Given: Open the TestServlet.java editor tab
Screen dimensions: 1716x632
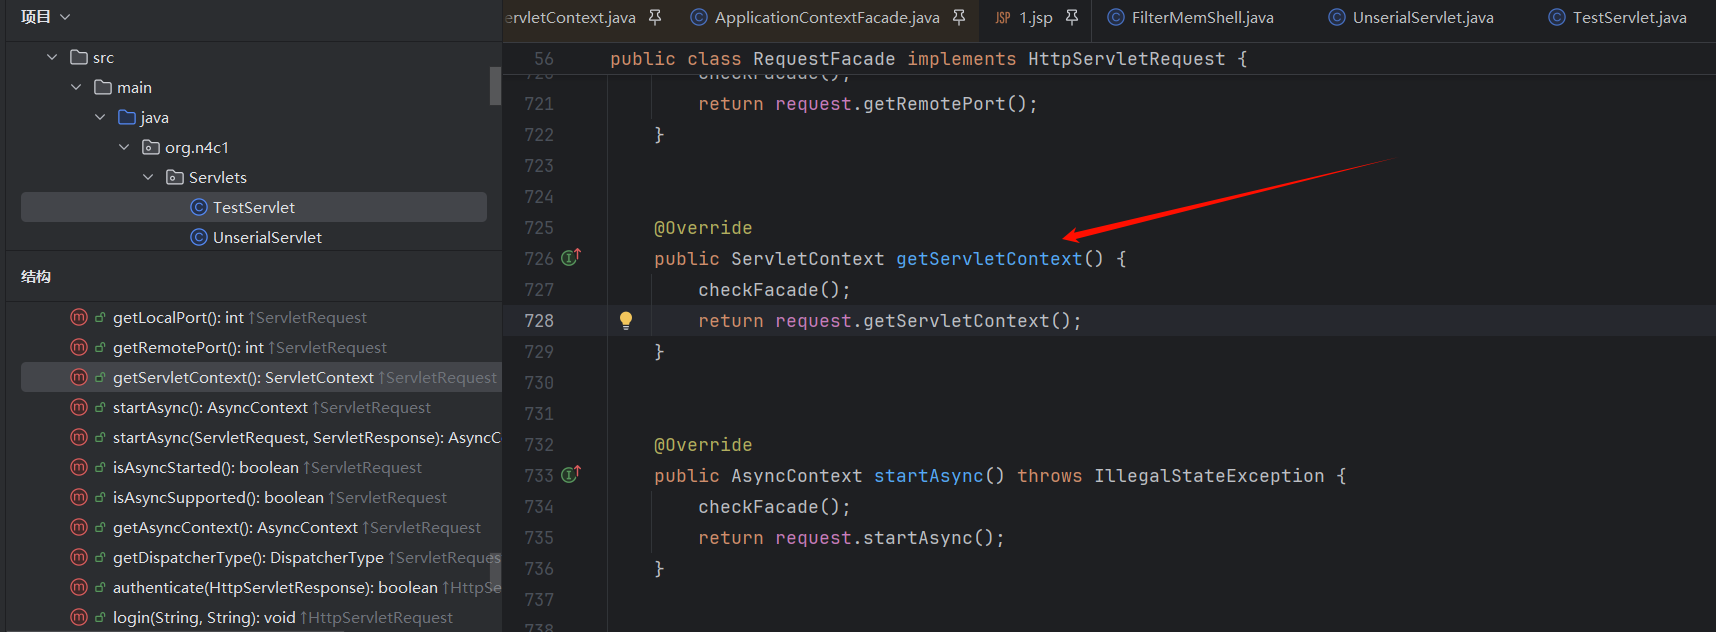Looking at the screenshot, I should click(x=1628, y=17).
